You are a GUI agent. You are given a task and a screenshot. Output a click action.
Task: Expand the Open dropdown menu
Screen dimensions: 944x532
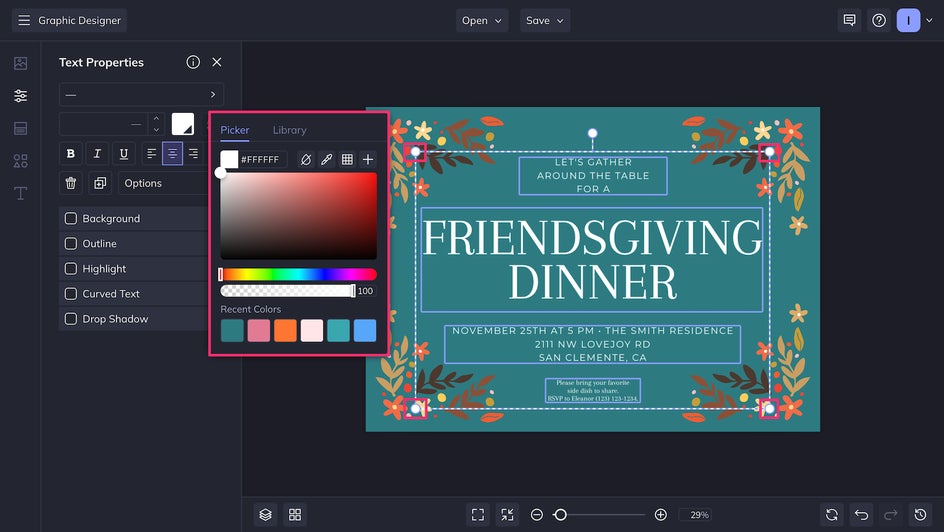[482, 20]
